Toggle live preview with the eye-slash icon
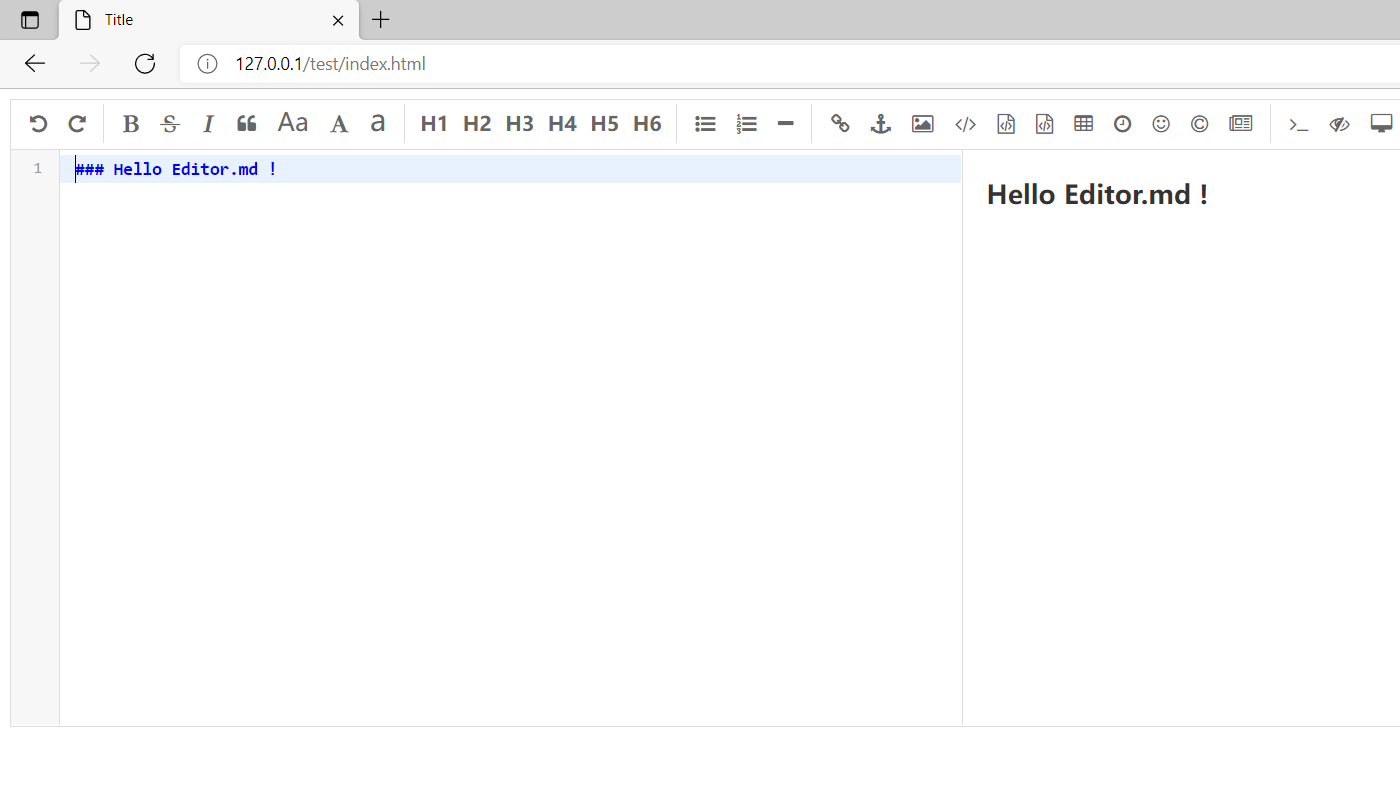 tap(1339, 124)
